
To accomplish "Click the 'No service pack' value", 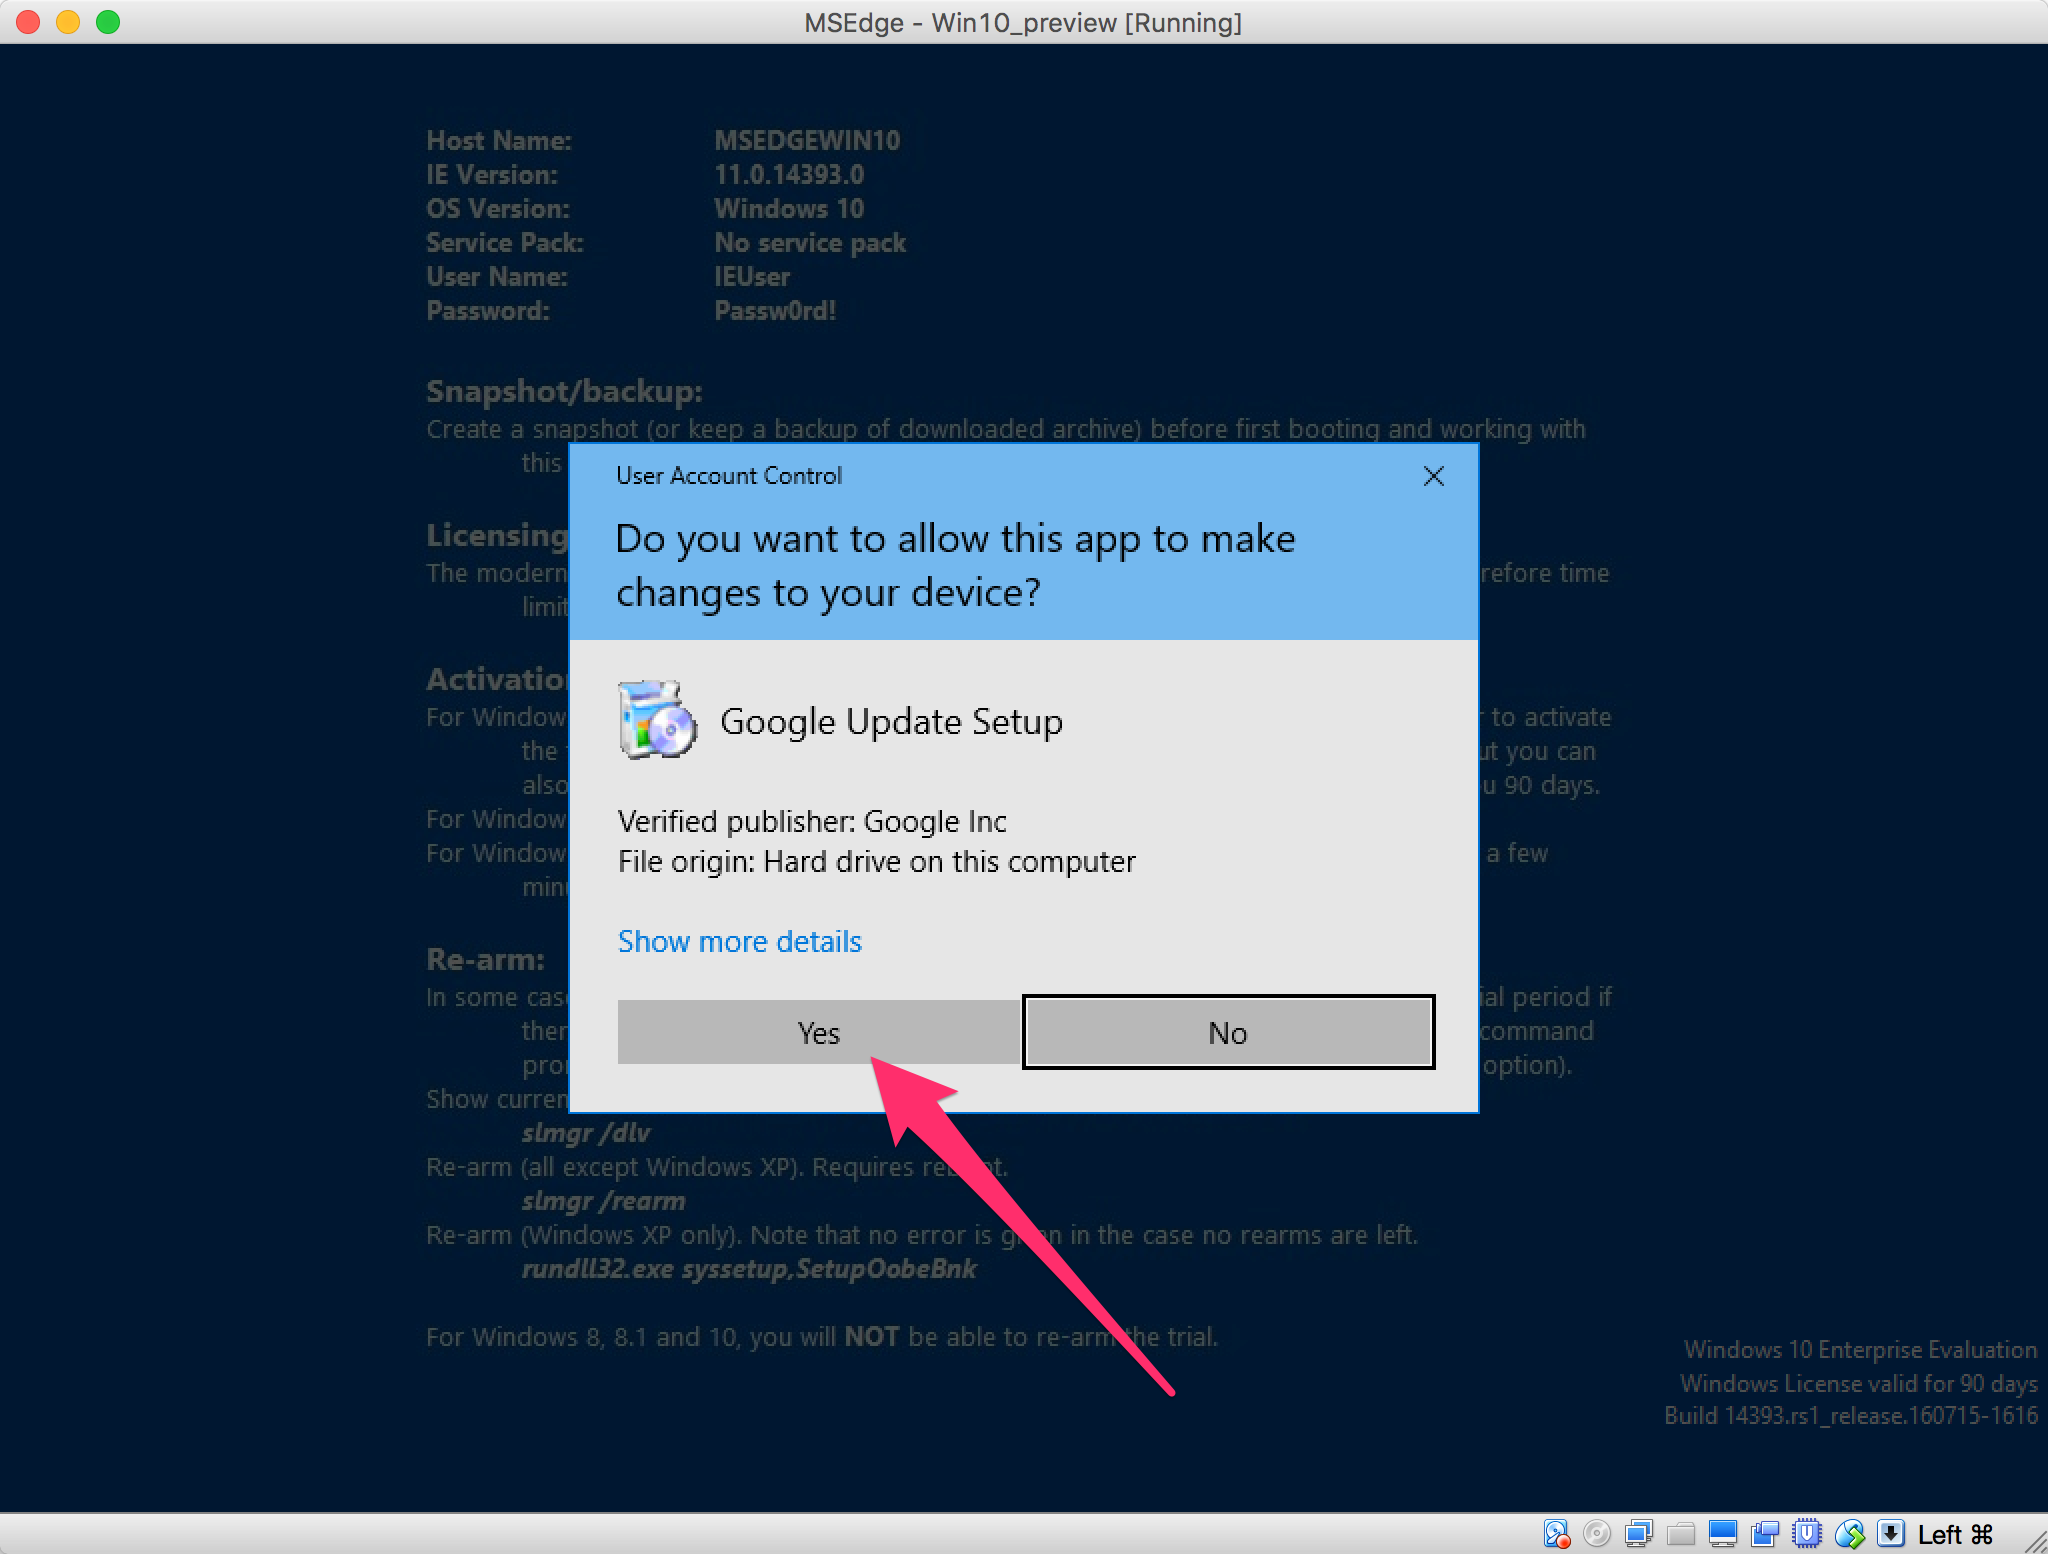I will 810,242.
